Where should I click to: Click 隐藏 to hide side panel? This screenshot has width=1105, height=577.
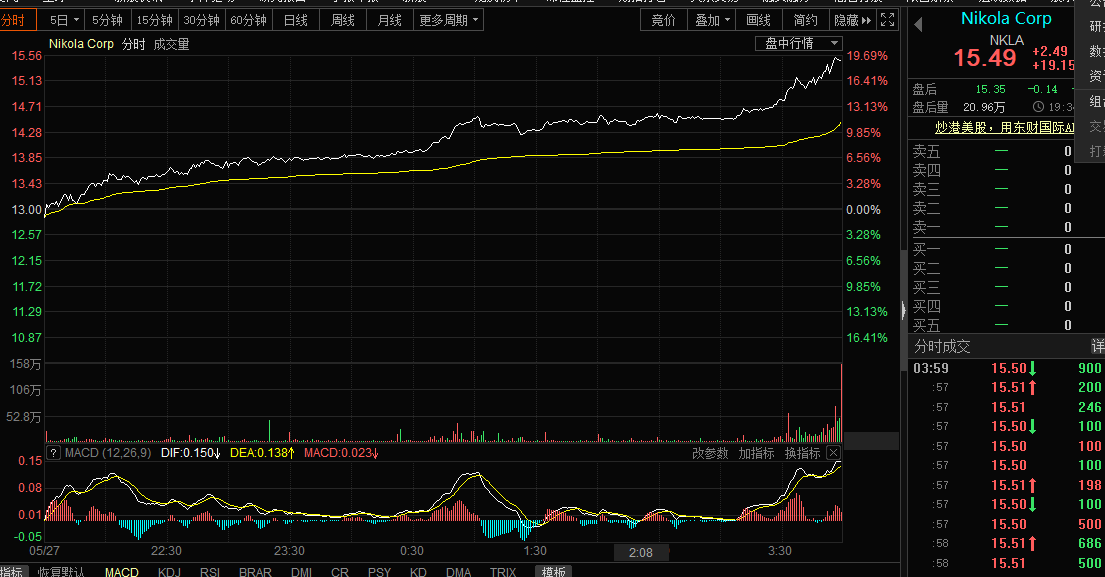pyautogui.click(x=852, y=20)
